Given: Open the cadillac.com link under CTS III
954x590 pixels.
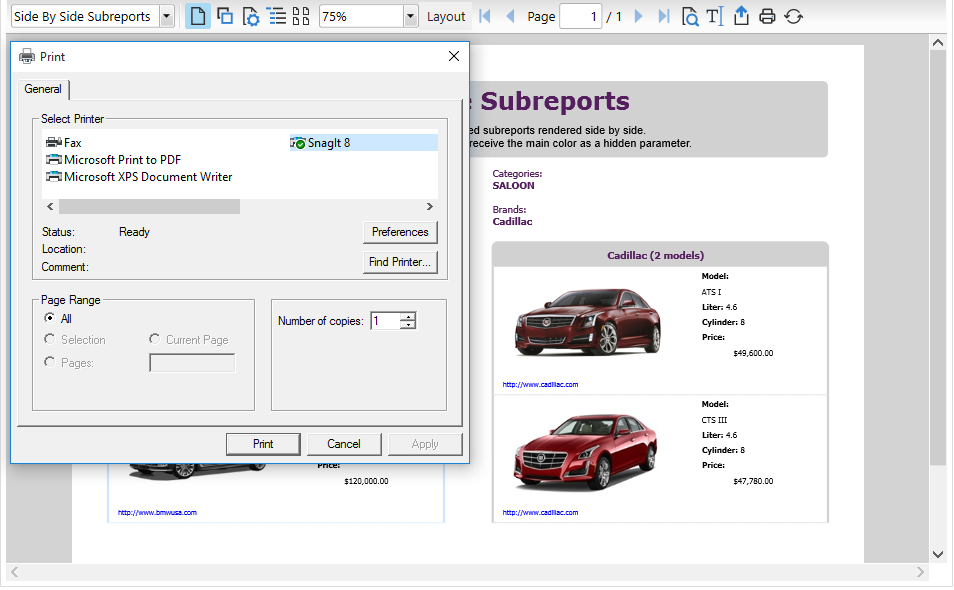Looking at the screenshot, I should [x=540, y=513].
